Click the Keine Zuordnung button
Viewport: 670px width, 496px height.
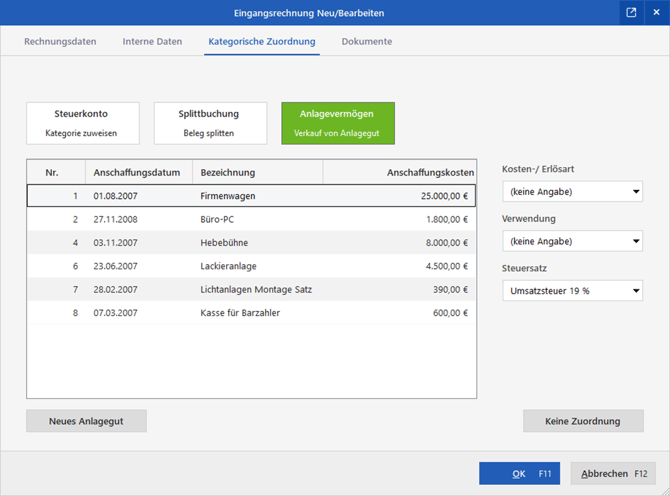(583, 421)
